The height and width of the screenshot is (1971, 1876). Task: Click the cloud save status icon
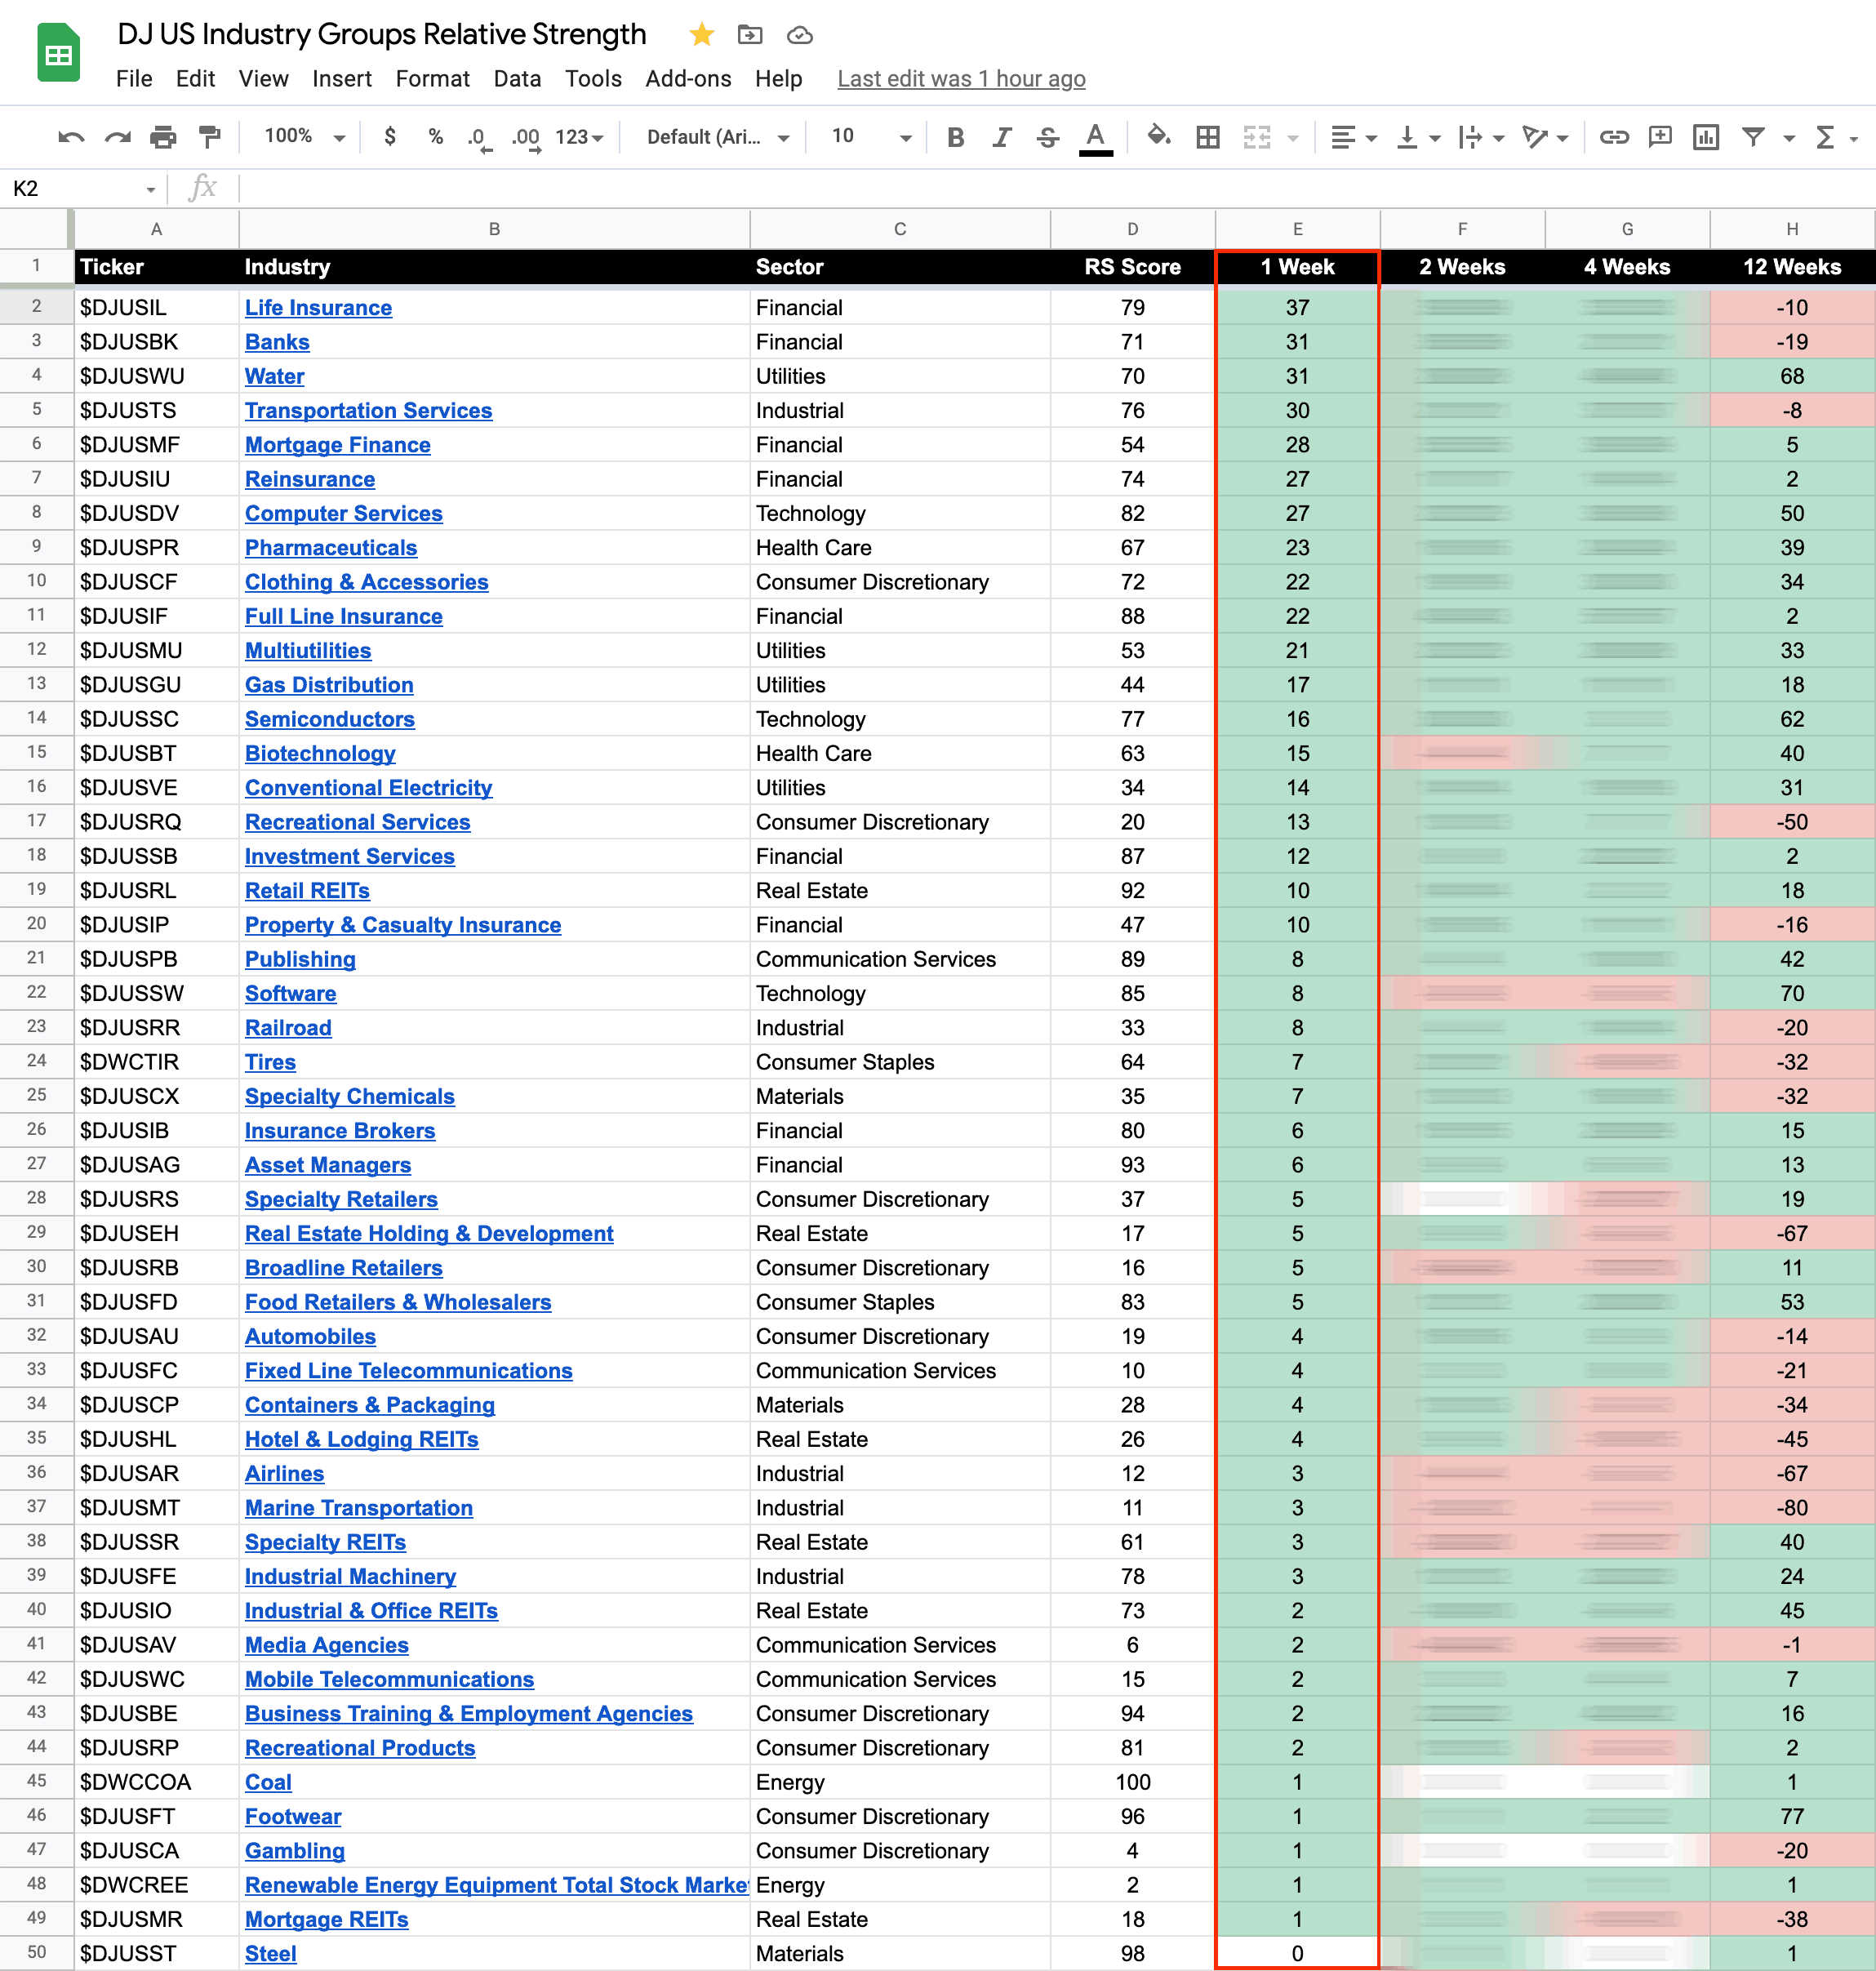pyautogui.click(x=799, y=35)
